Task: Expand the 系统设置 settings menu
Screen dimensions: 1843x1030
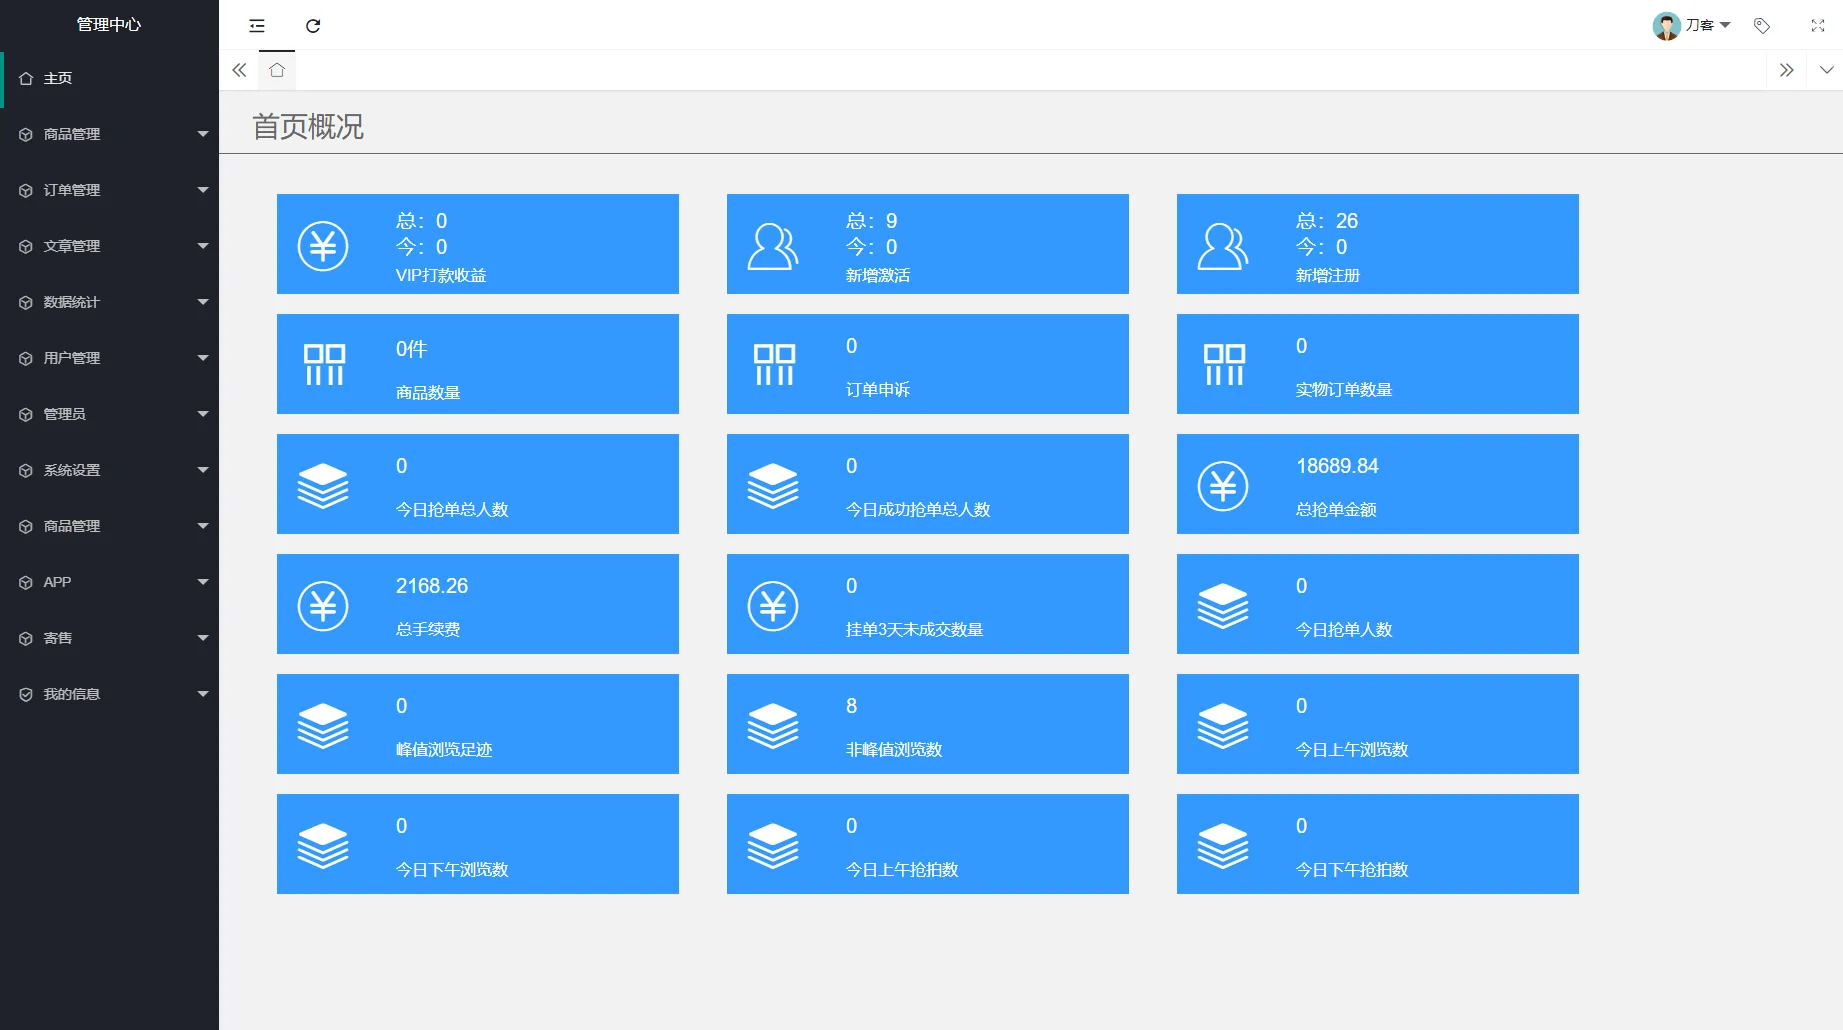Action: coord(72,469)
